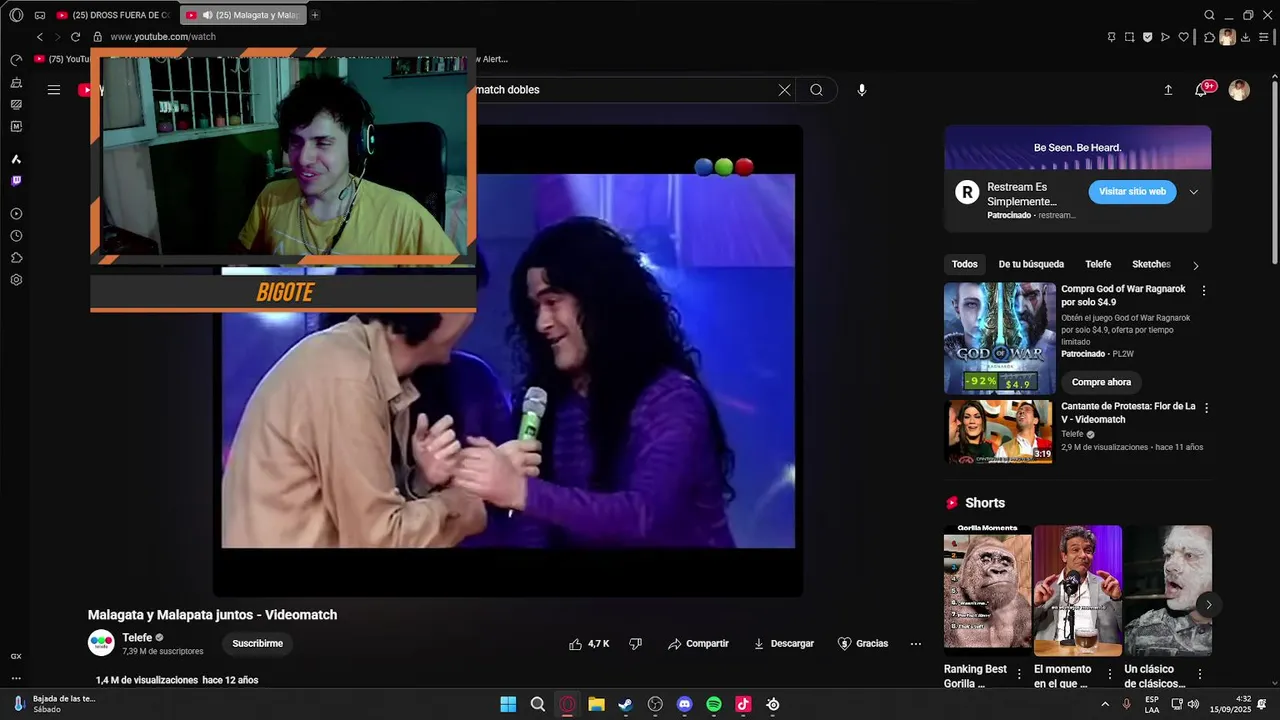
Task: Click the browser tab search magnifier
Action: coord(1209,15)
